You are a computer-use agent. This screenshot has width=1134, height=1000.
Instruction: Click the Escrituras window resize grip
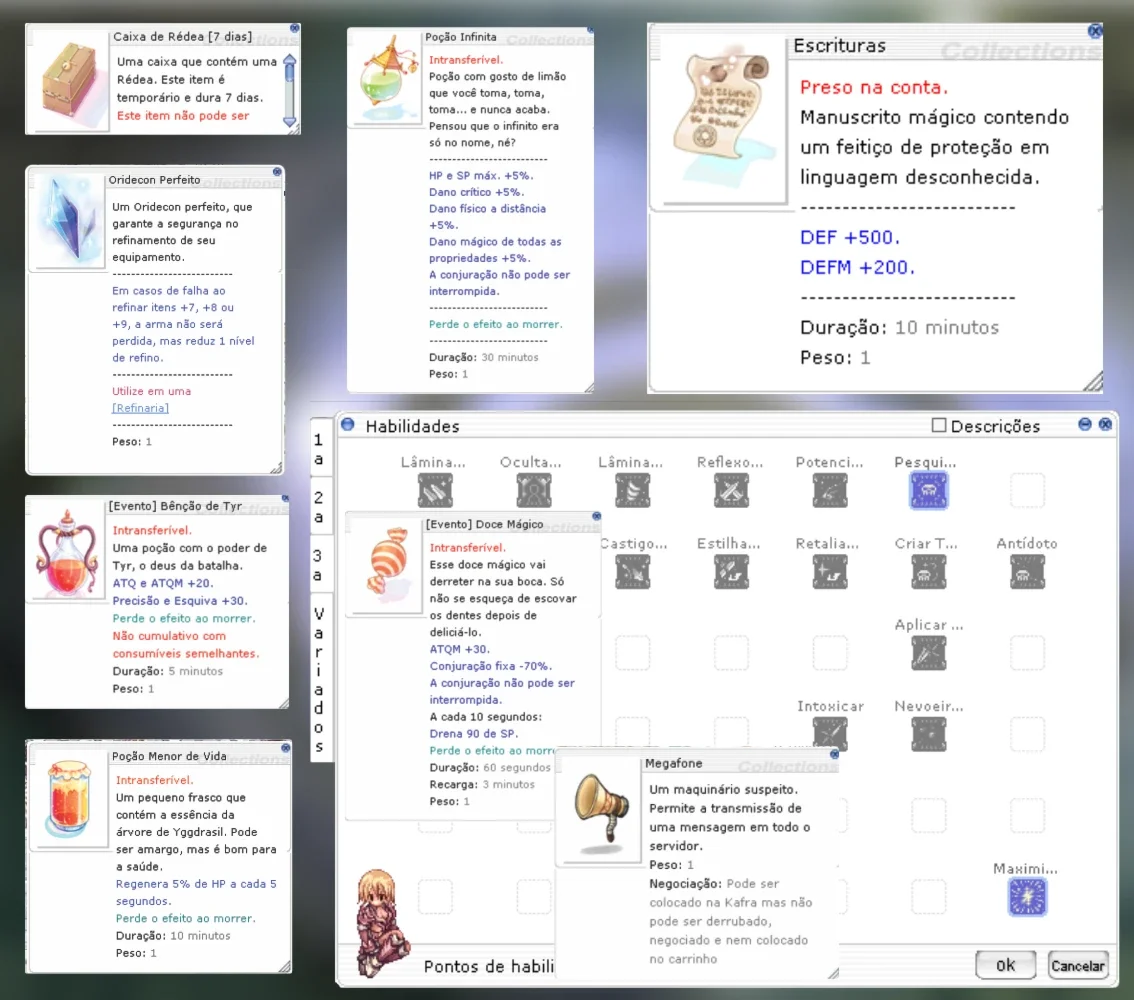pyautogui.click(x=1093, y=381)
